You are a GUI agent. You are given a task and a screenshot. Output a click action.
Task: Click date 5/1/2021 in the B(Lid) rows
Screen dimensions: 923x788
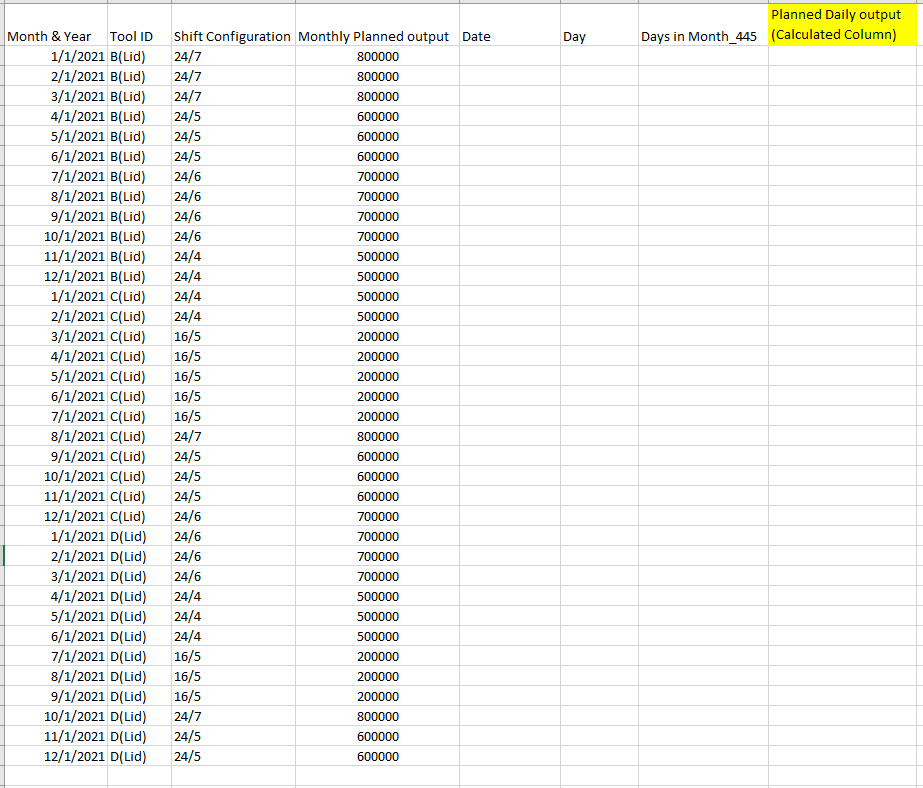(x=56, y=137)
